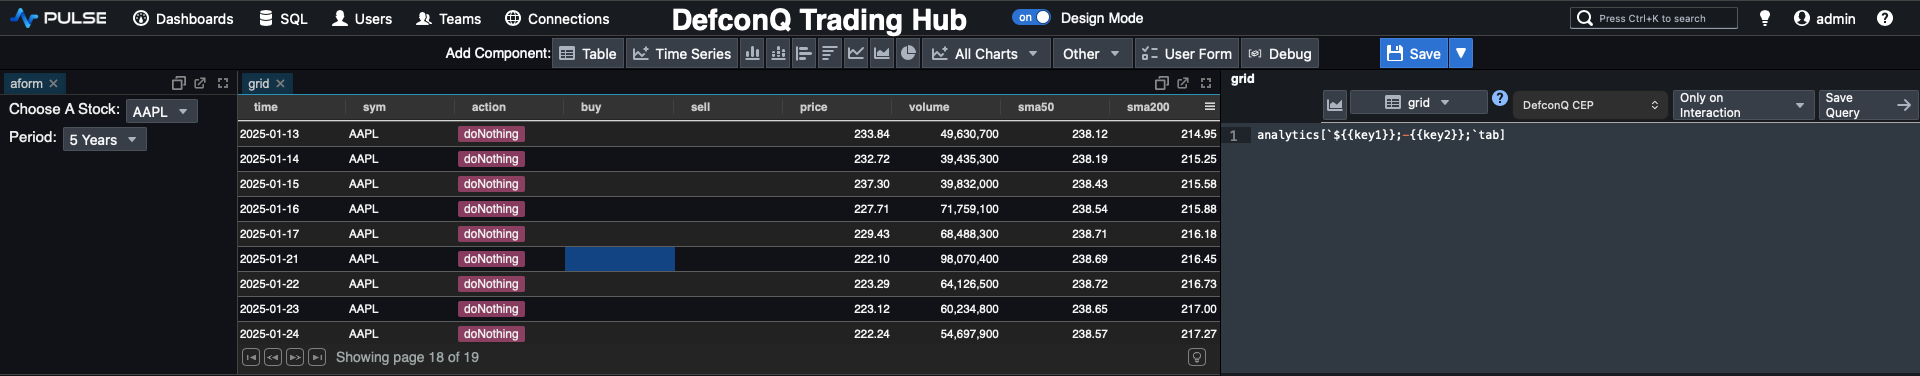Click the lightbulb theme icon
This screenshot has width=1920, height=376.
[x=1765, y=18]
